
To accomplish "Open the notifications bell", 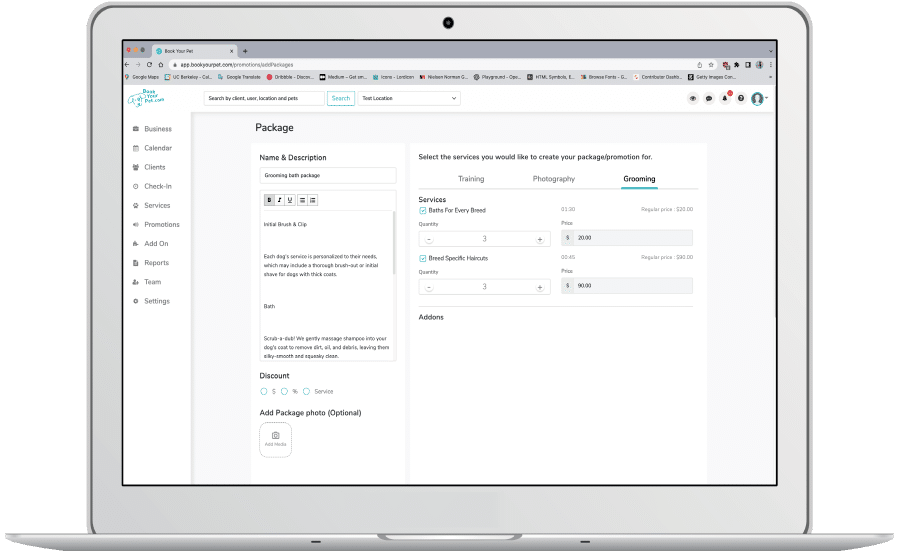I will tap(724, 99).
